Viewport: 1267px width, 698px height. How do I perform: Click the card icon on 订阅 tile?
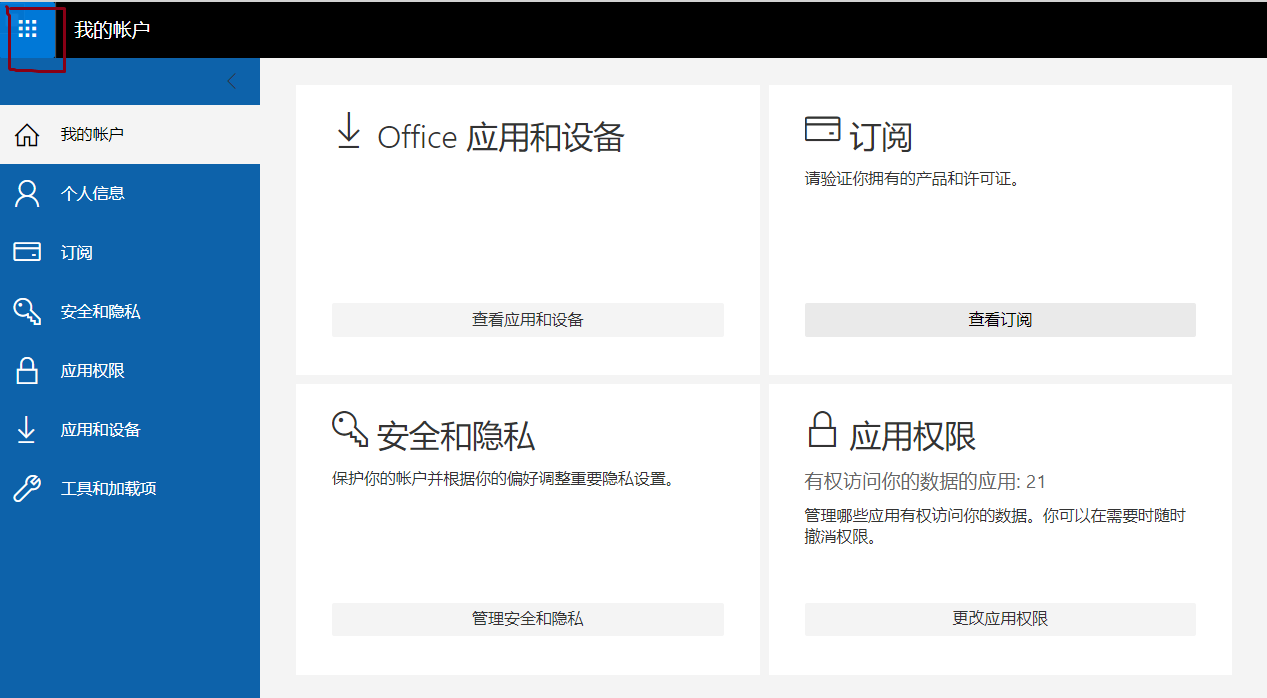click(822, 130)
